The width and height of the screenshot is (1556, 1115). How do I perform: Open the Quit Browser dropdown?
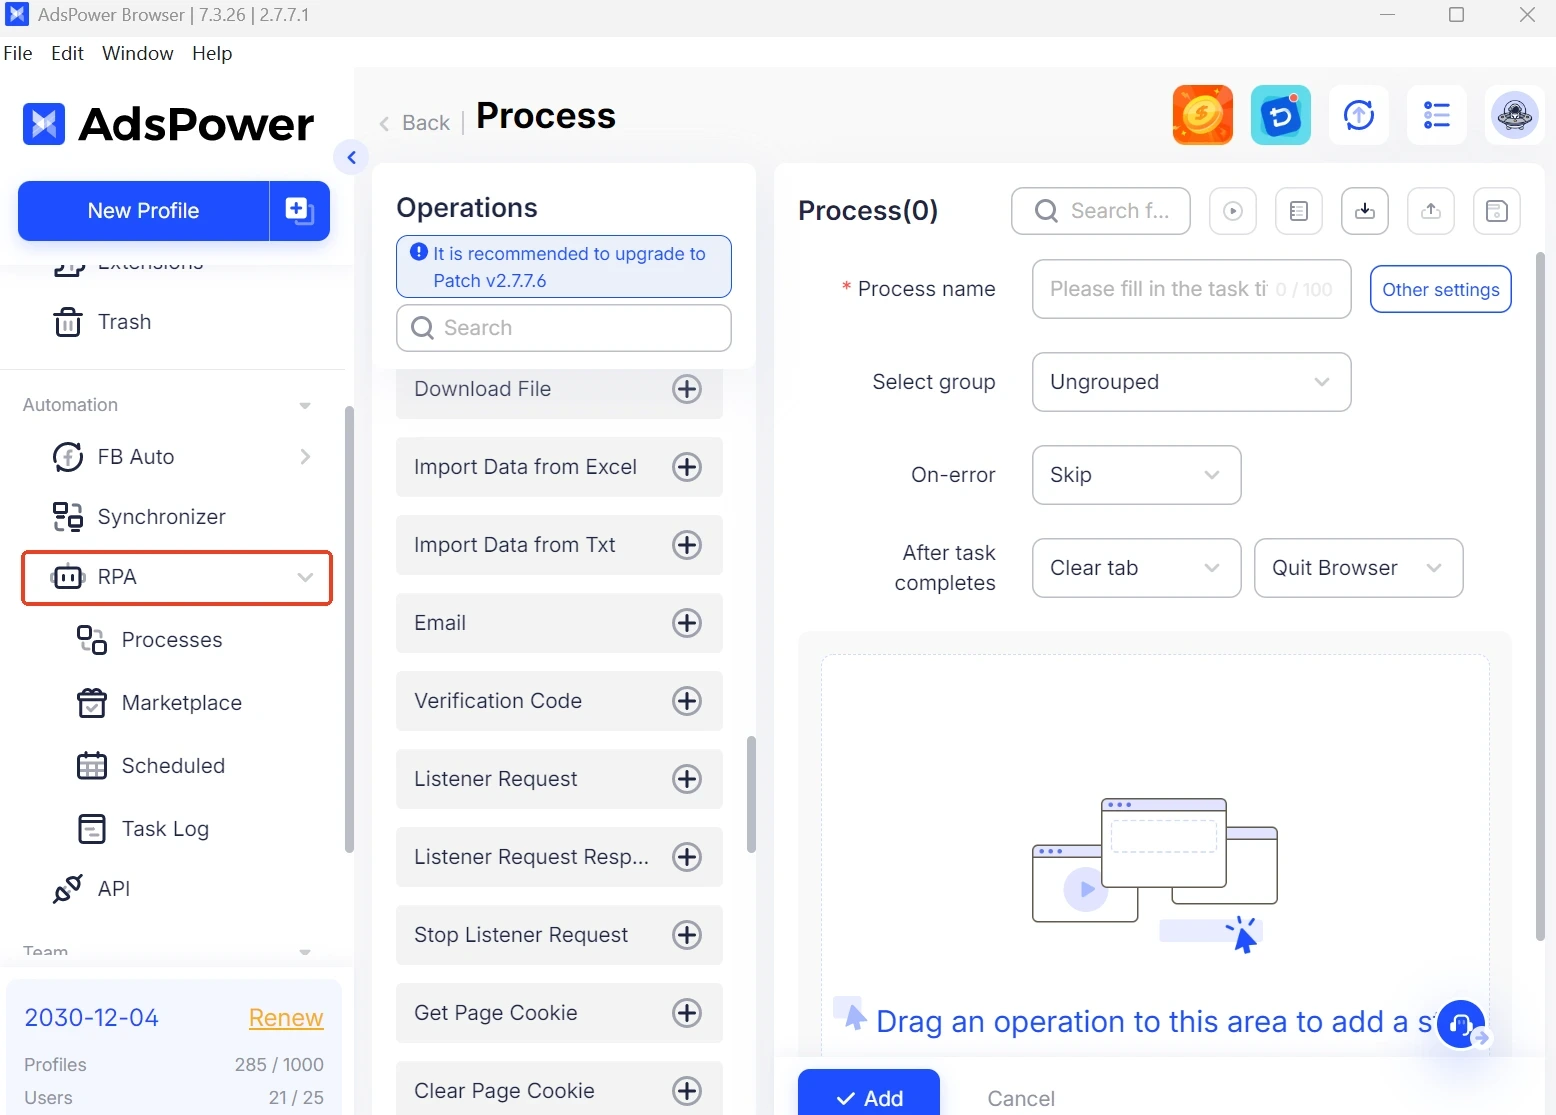[1358, 568]
